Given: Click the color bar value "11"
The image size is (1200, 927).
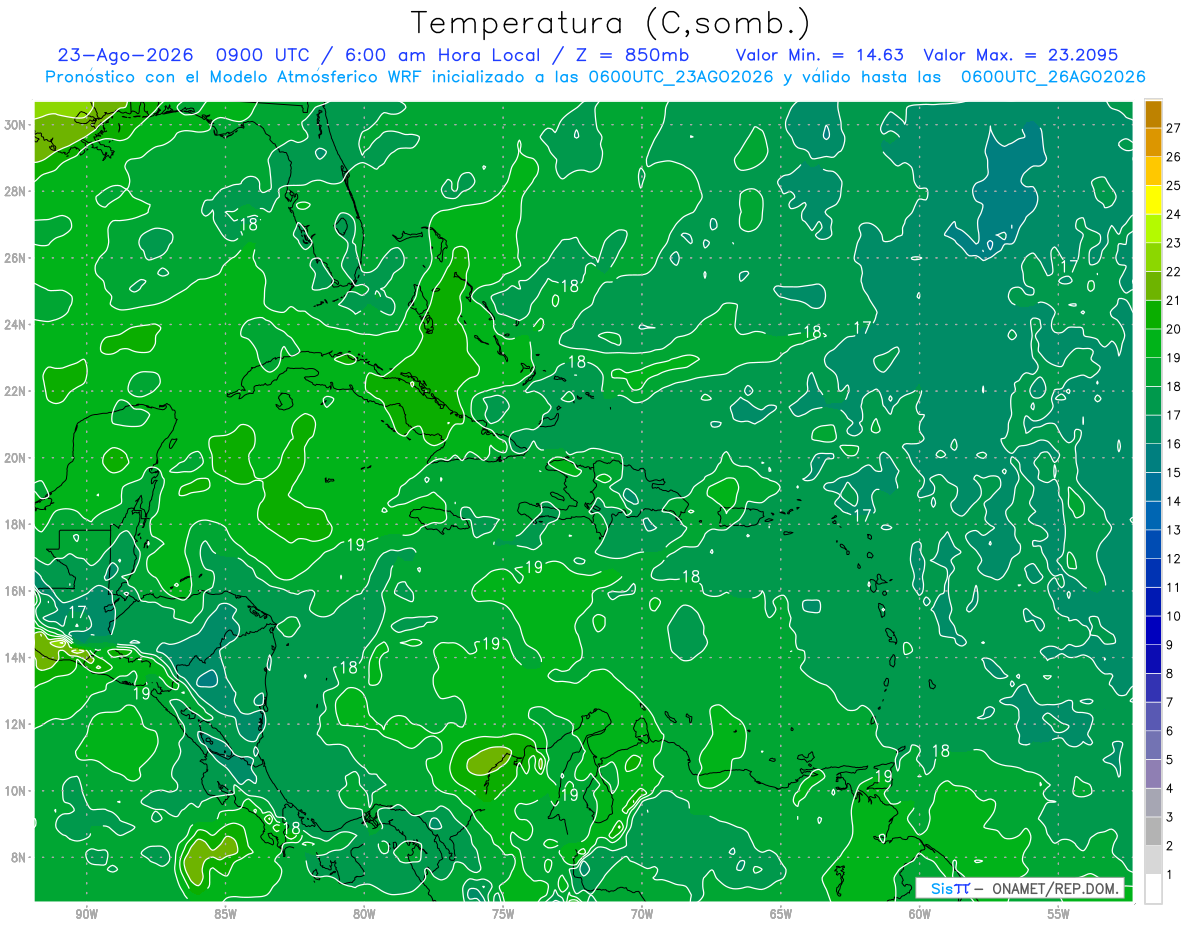Looking at the screenshot, I should 1173,588.
